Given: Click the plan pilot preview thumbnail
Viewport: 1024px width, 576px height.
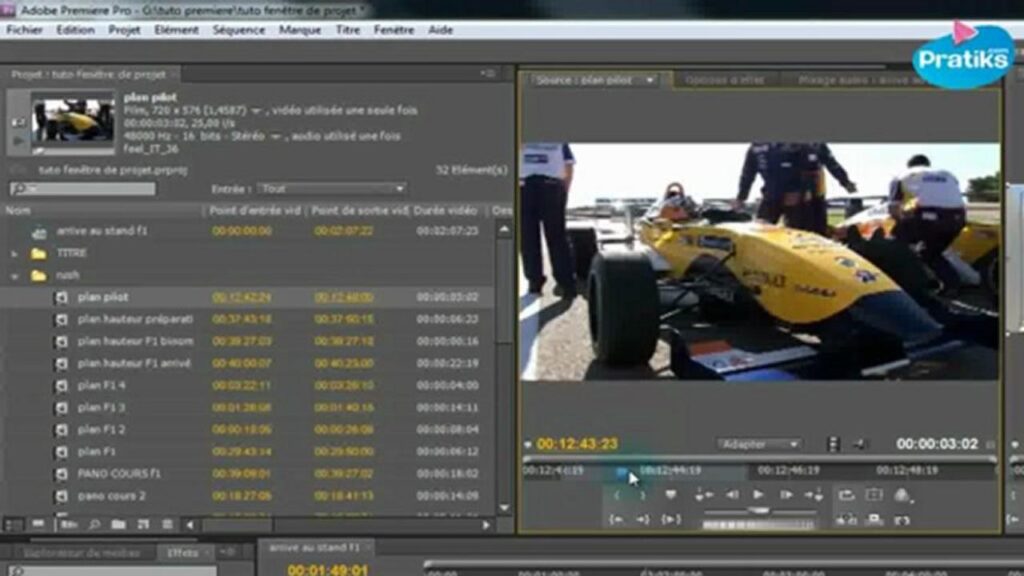Looking at the screenshot, I should 73,121.
